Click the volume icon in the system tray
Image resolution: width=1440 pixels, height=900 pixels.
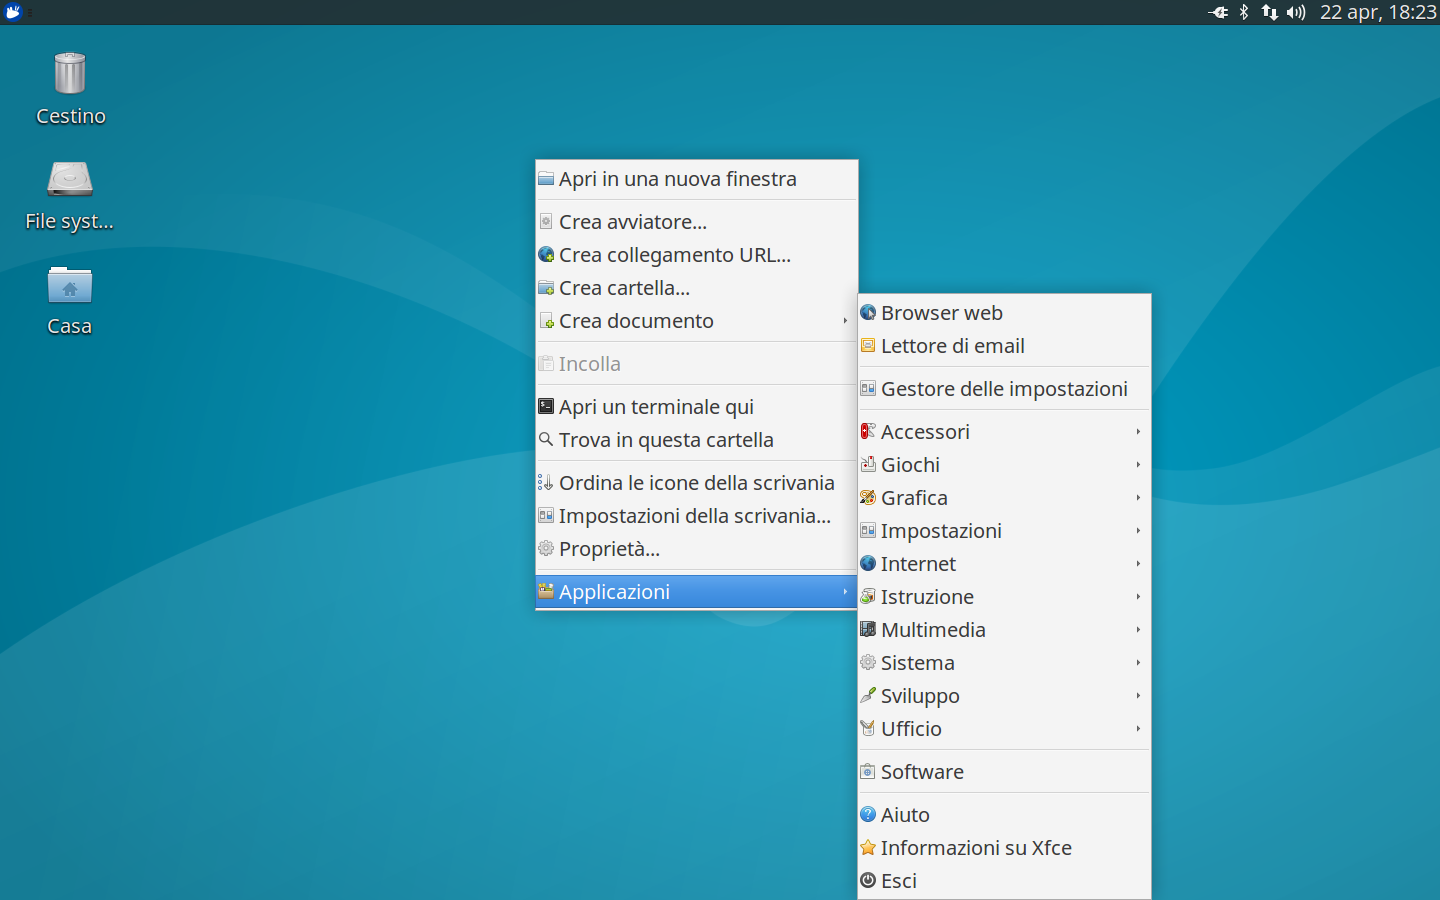pos(1295,13)
